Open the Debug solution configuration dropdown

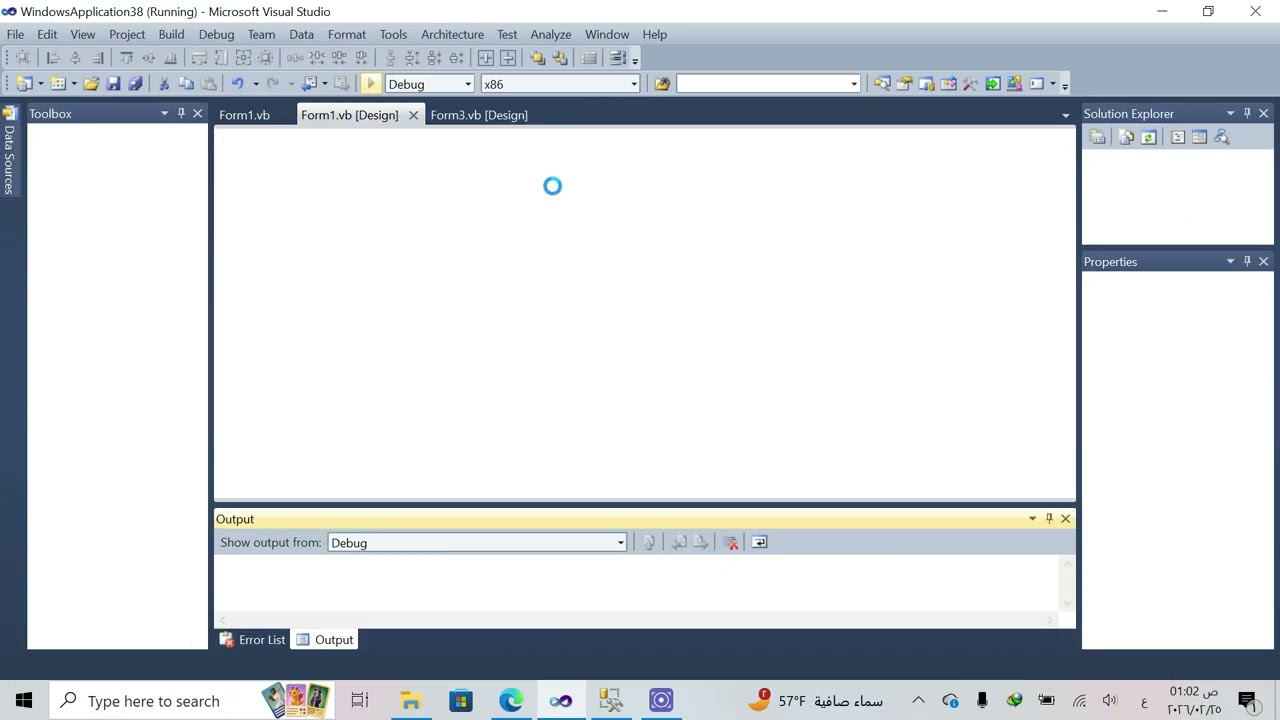468,84
